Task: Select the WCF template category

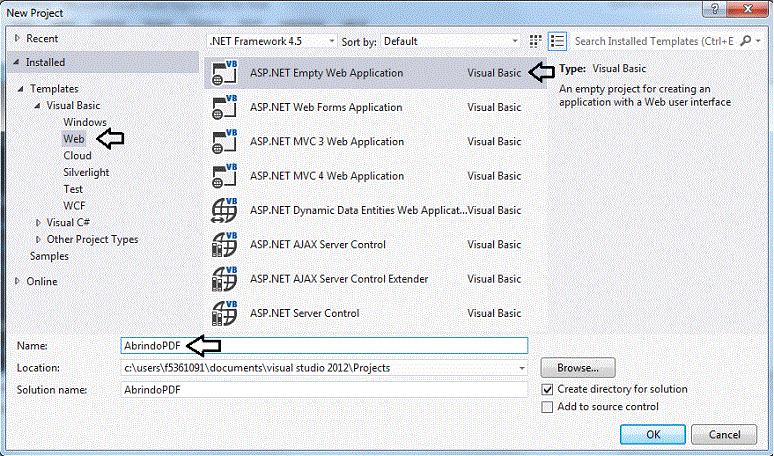Action: pos(75,206)
